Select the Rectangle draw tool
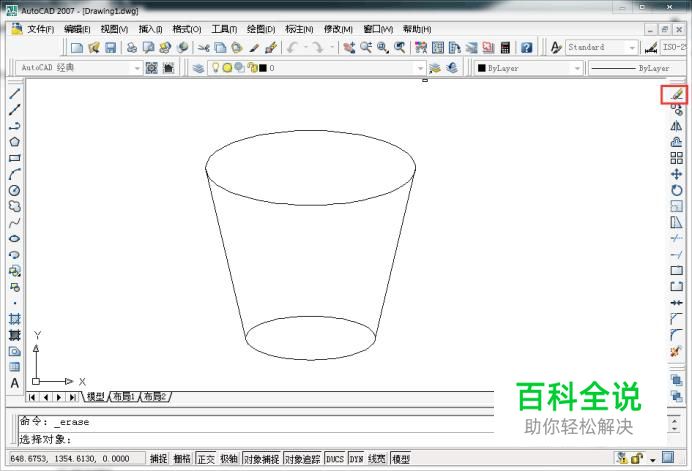The width and height of the screenshot is (692, 471). 15,158
